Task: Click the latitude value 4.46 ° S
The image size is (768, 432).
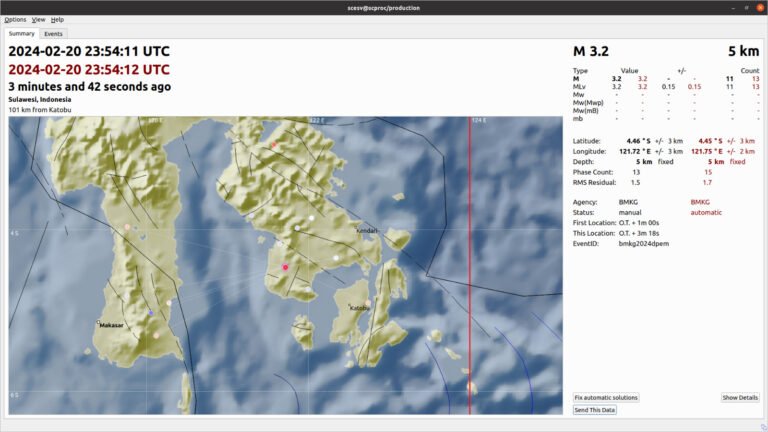Action: click(639, 141)
